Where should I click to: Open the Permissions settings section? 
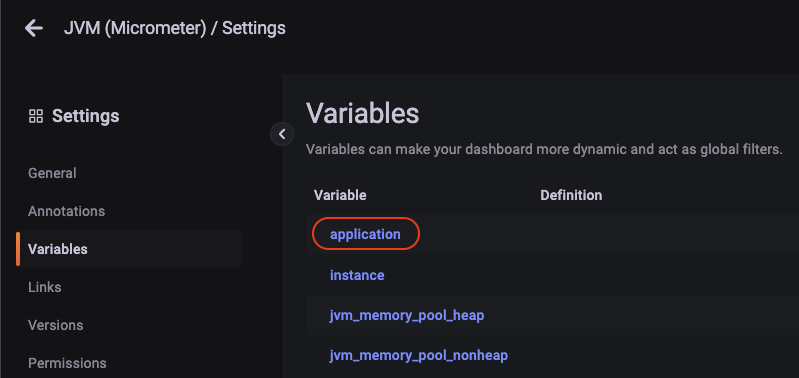click(x=67, y=363)
